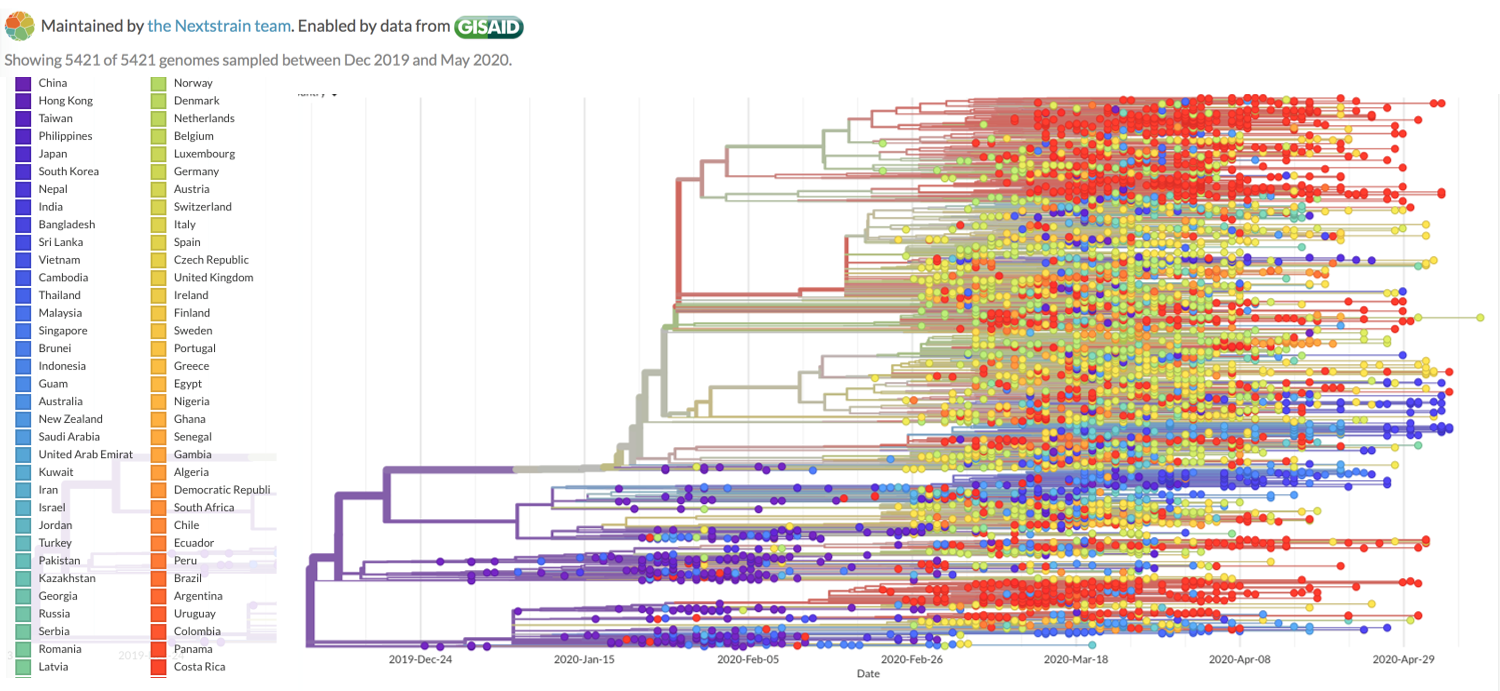Click the Date axis title
This screenshot has width=1500, height=691.
(x=868, y=674)
